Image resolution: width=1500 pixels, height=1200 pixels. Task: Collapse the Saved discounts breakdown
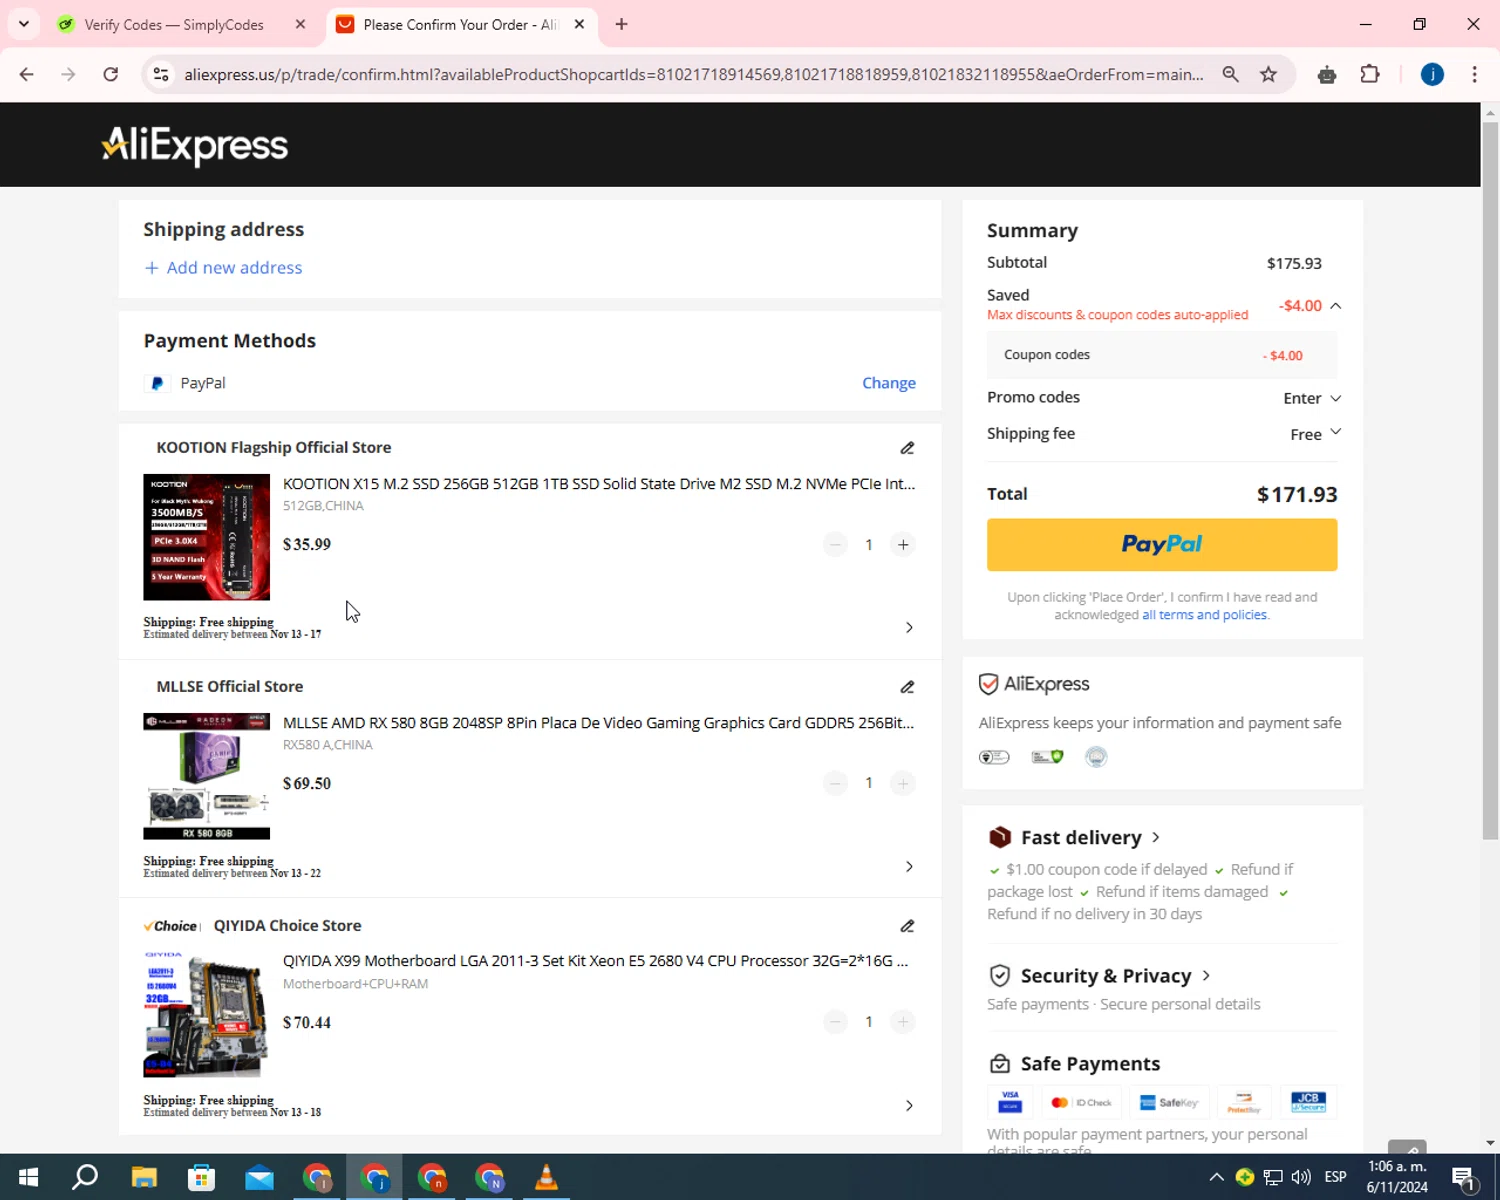tap(1336, 306)
